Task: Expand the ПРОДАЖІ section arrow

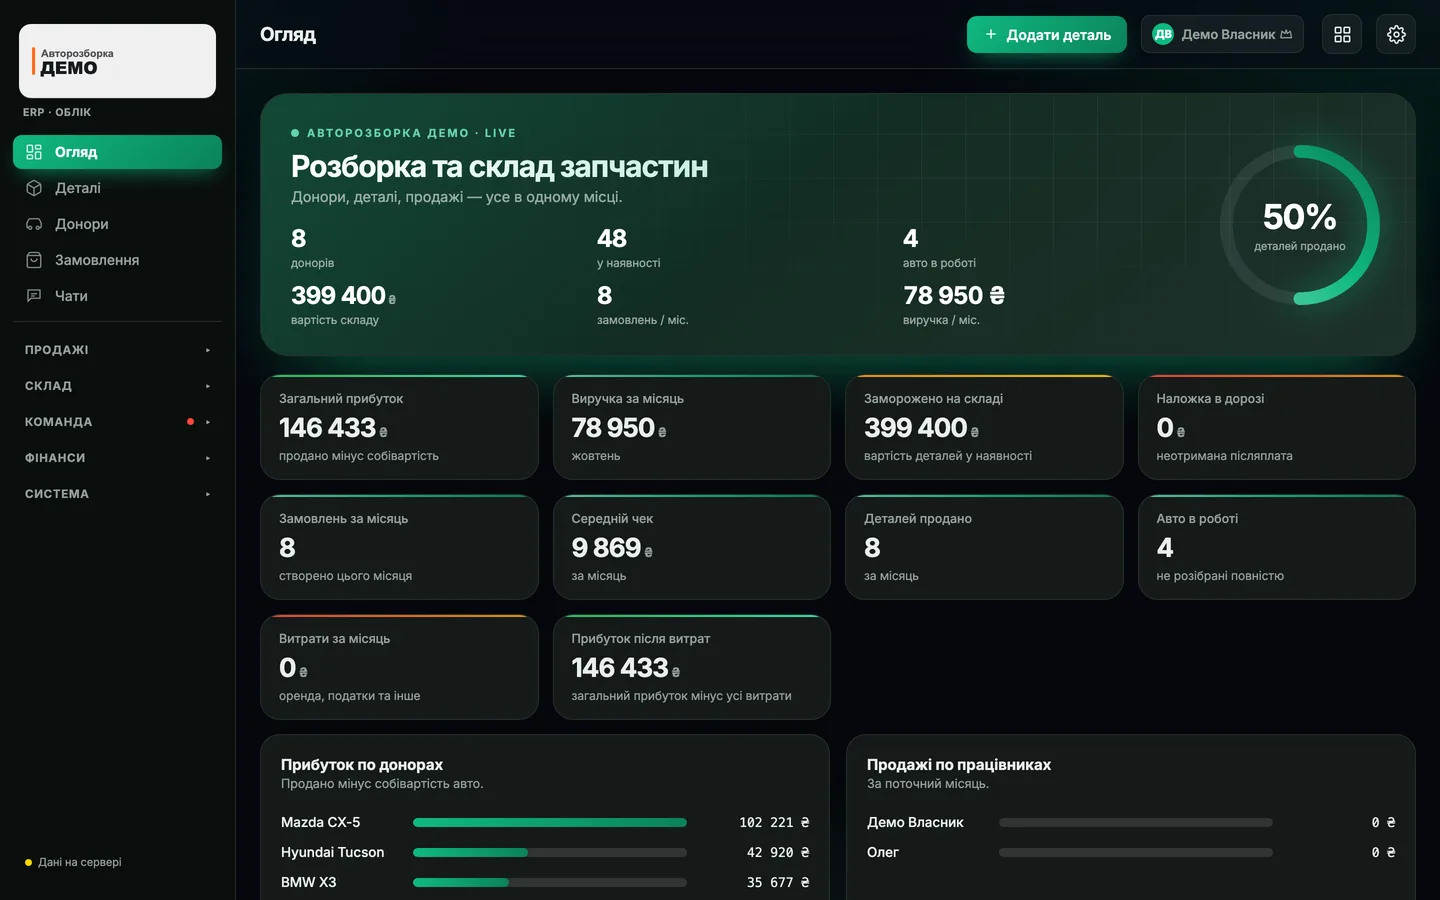Action: coord(208,350)
